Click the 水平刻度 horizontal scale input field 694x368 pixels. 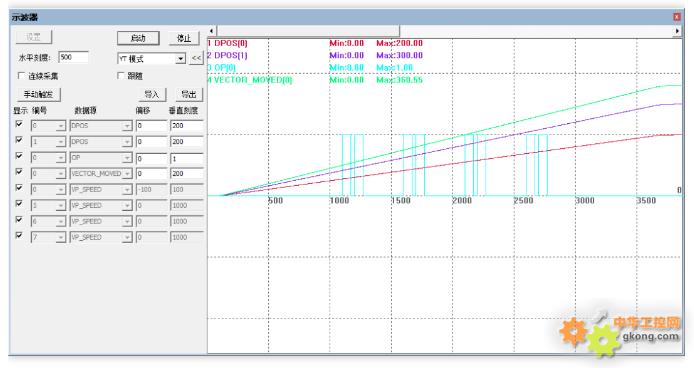tap(73, 57)
